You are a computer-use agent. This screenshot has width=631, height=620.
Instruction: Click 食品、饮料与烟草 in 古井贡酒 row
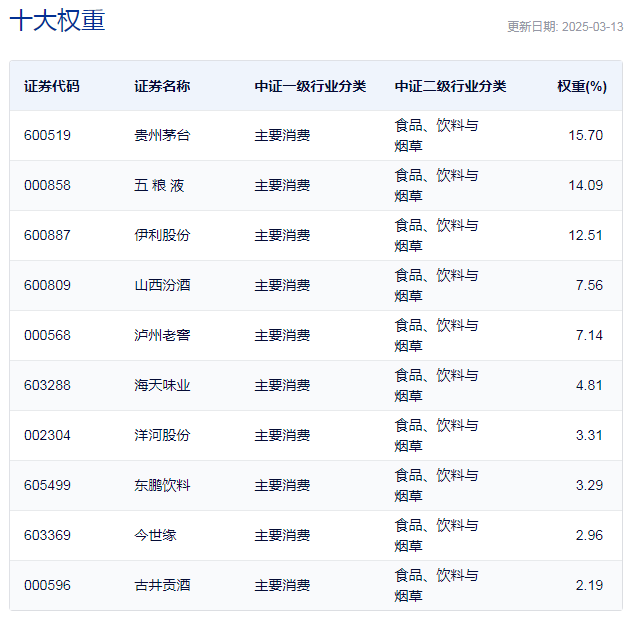pyautogui.click(x=436, y=585)
